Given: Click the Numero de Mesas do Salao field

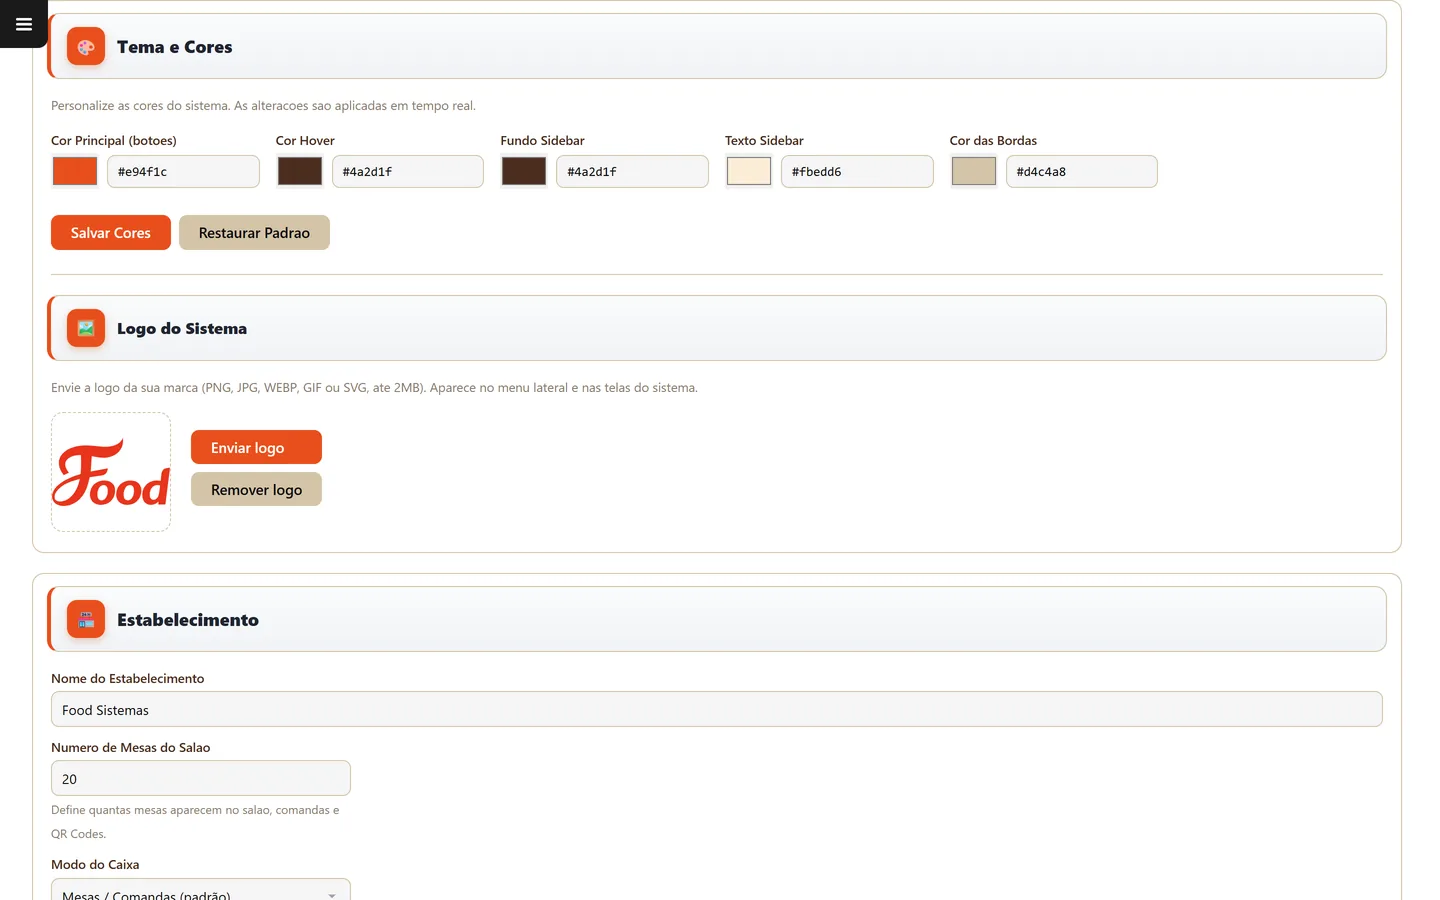Looking at the screenshot, I should (x=201, y=778).
